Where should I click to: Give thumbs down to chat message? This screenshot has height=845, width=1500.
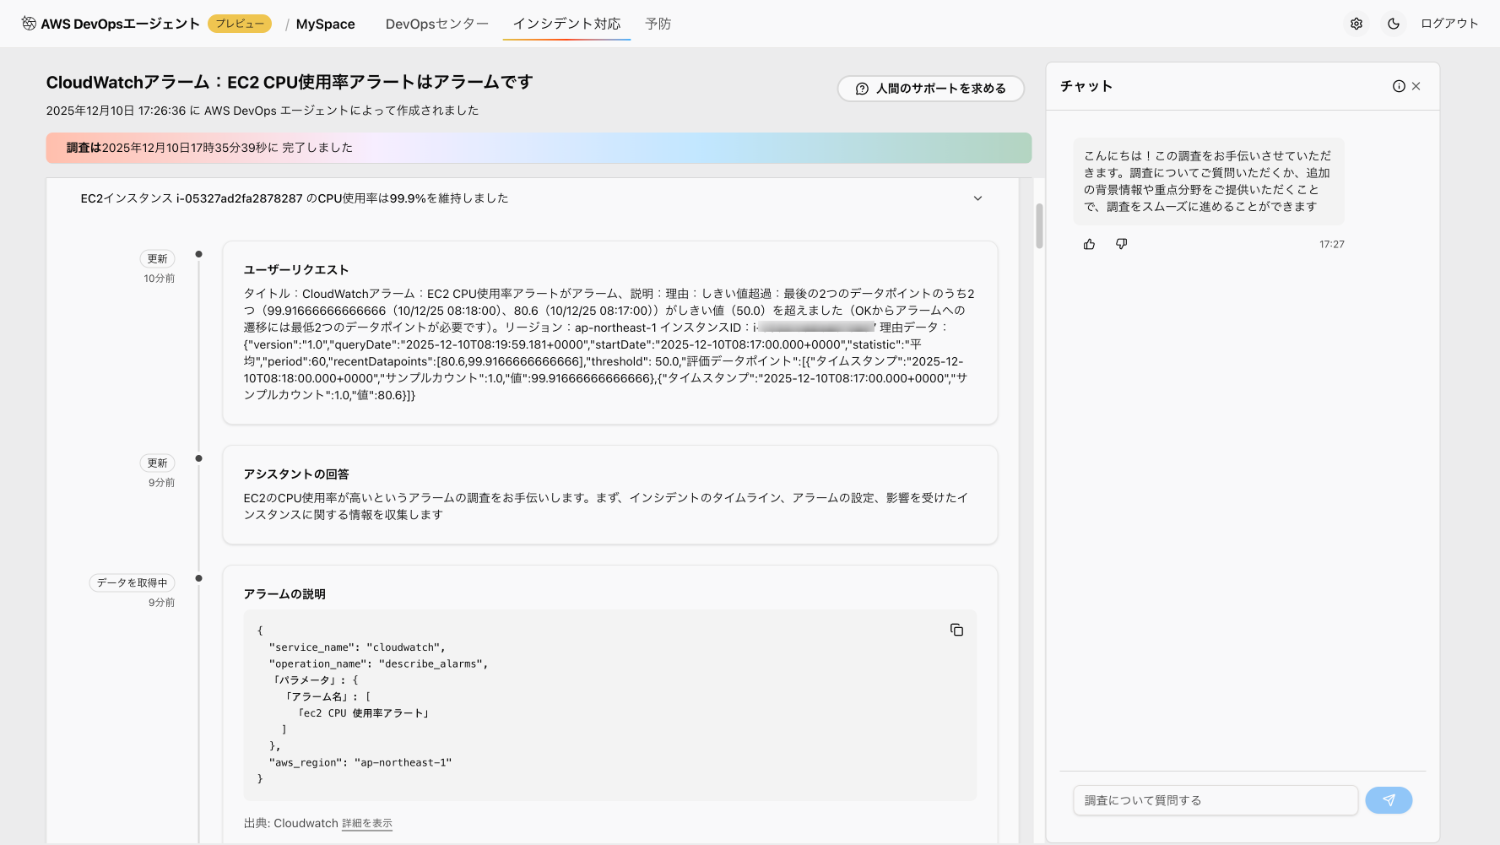click(x=1121, y=244)
